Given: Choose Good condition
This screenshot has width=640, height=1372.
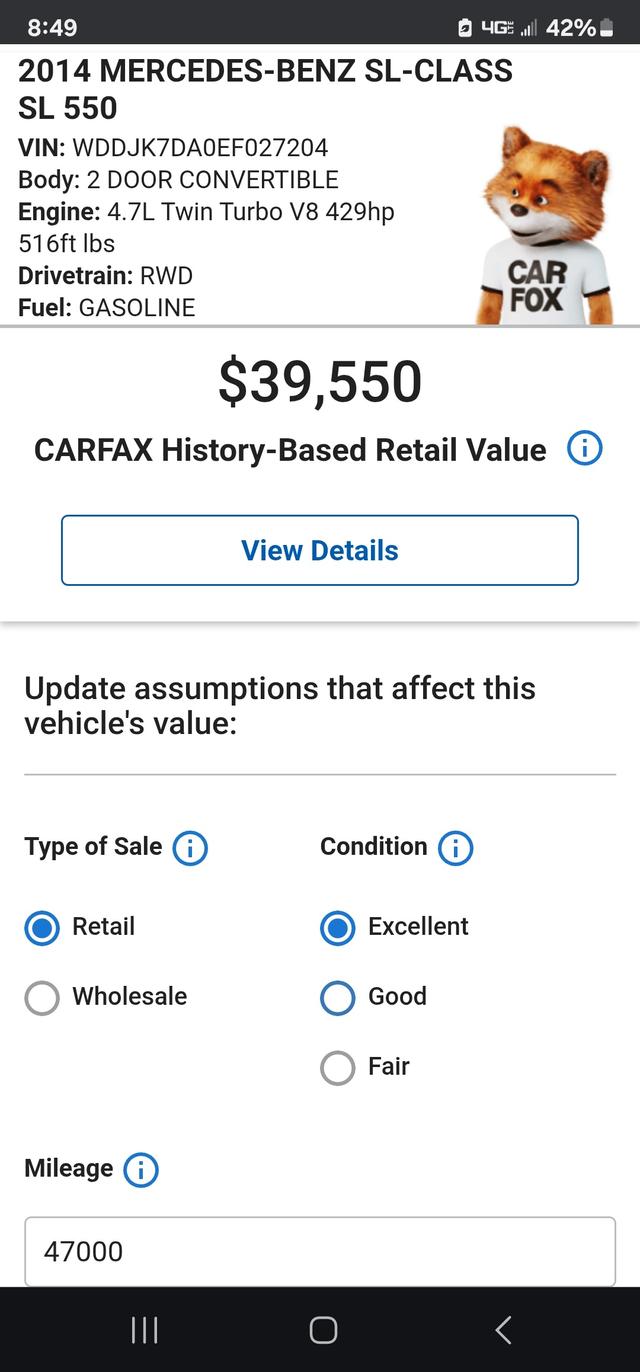Looking at the screenshot, I should coord(338,998).
